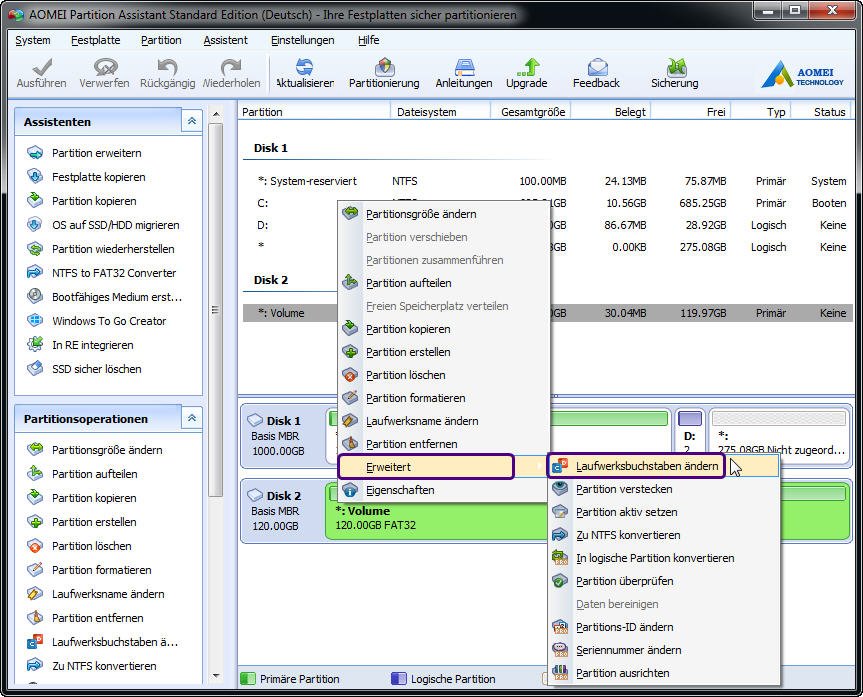Open the Partition menu in the menu bar
Screen dimensions: 863x697
point(161,40)
